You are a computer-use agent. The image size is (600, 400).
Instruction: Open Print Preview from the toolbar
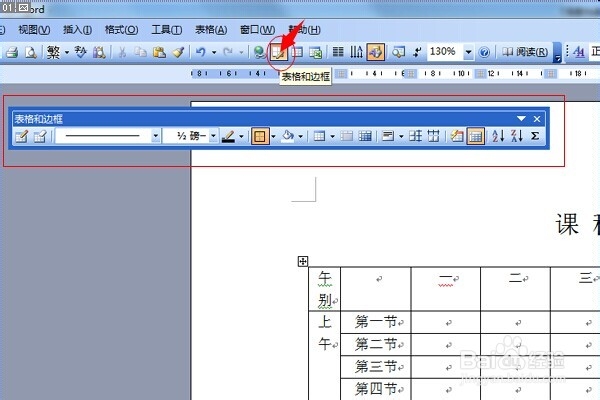tap(31, 52)
